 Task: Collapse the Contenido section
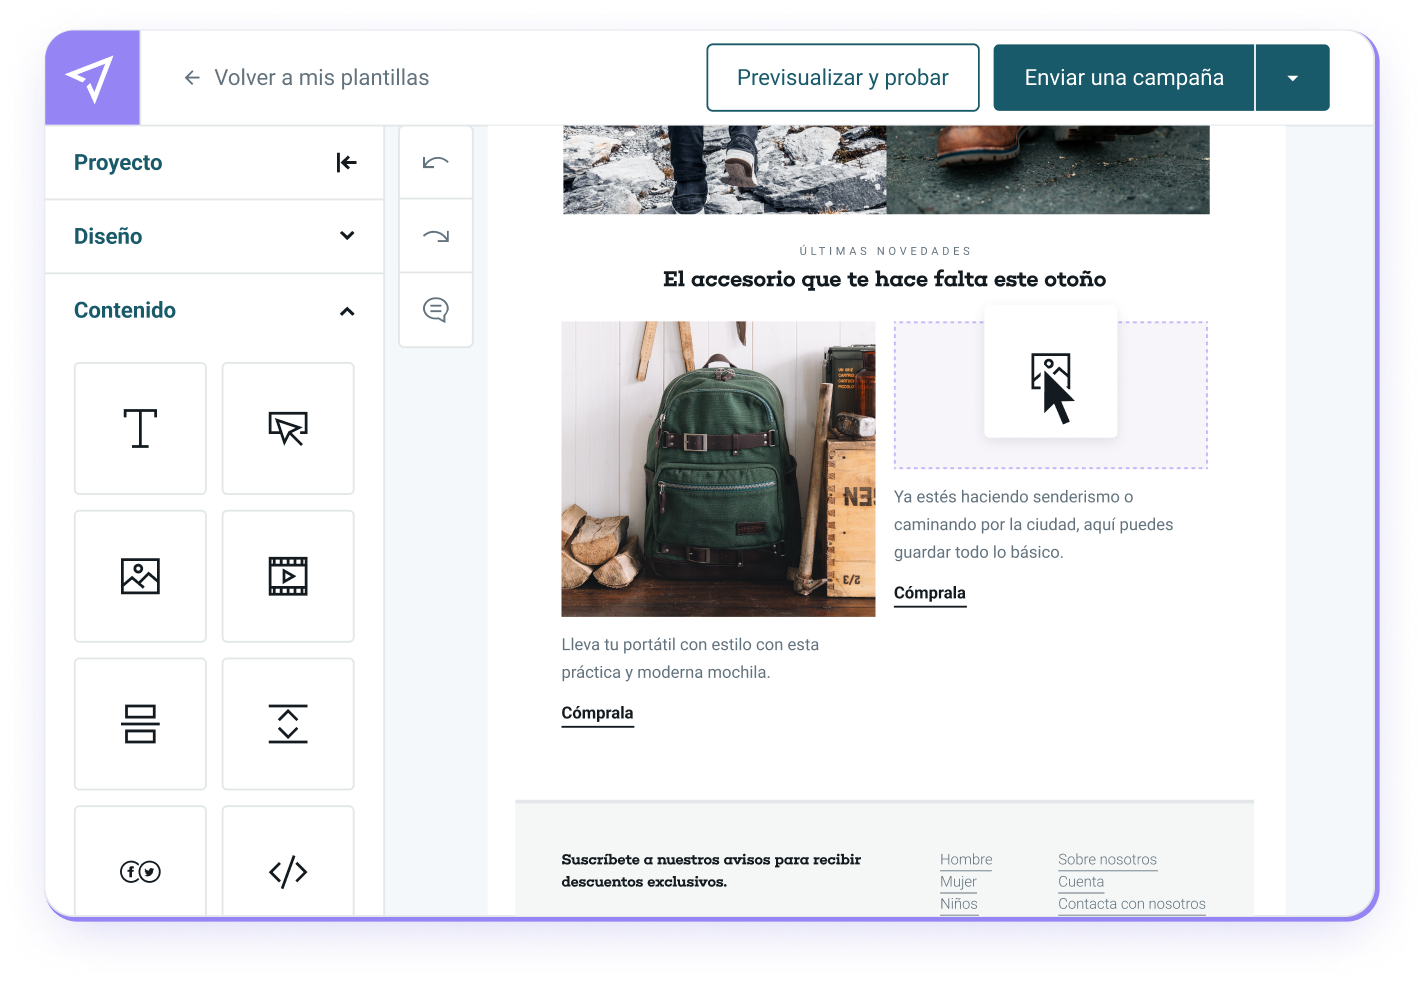347,311
